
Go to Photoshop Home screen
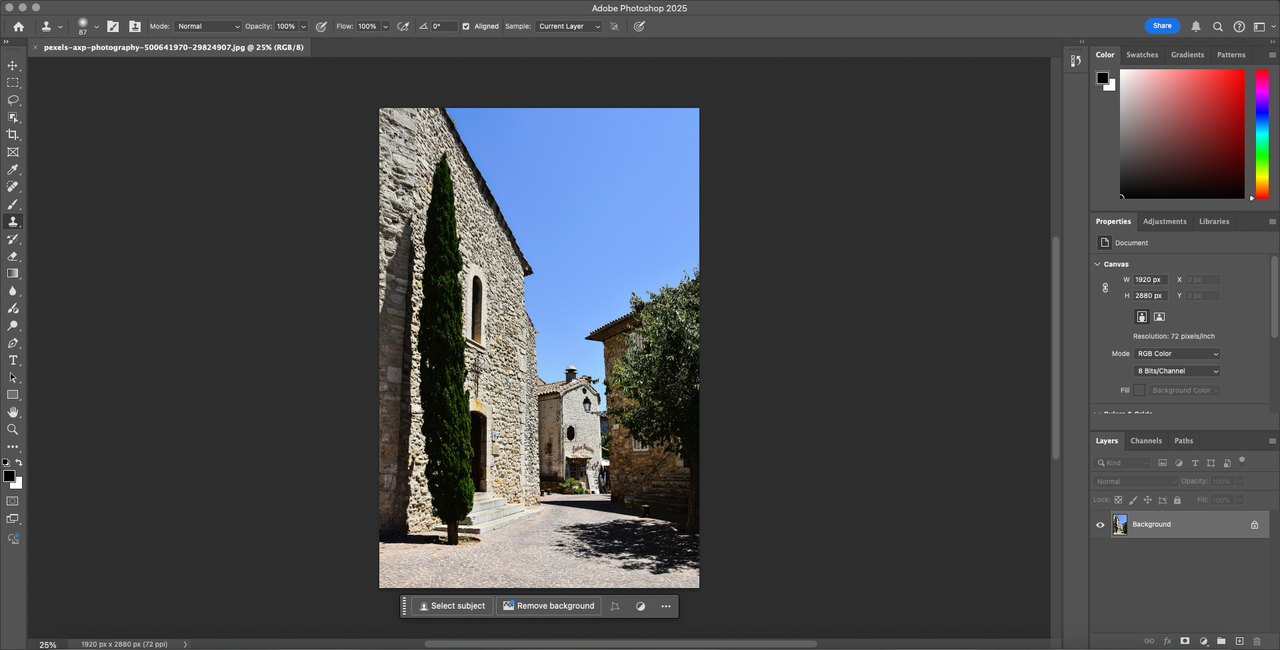[x=18, y=26]
